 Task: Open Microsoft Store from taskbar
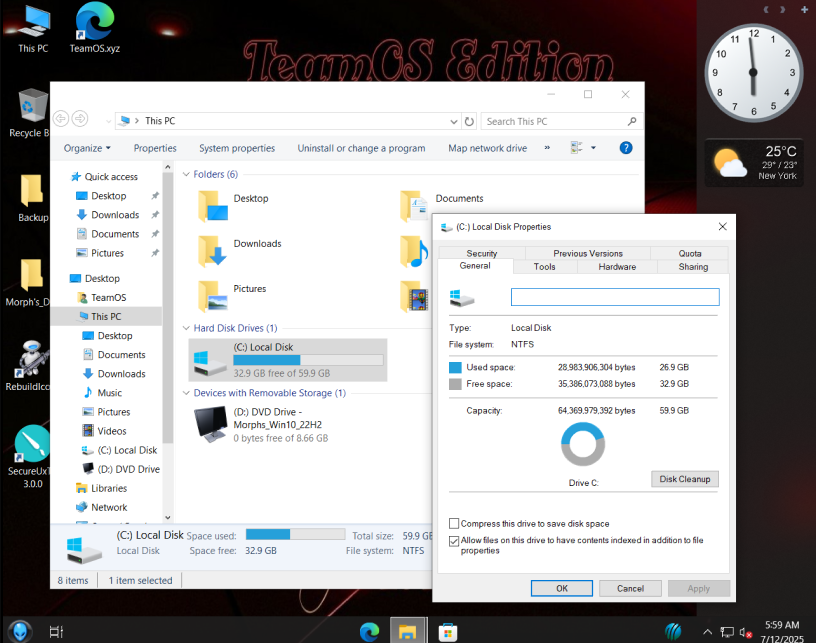pos(448,632)
